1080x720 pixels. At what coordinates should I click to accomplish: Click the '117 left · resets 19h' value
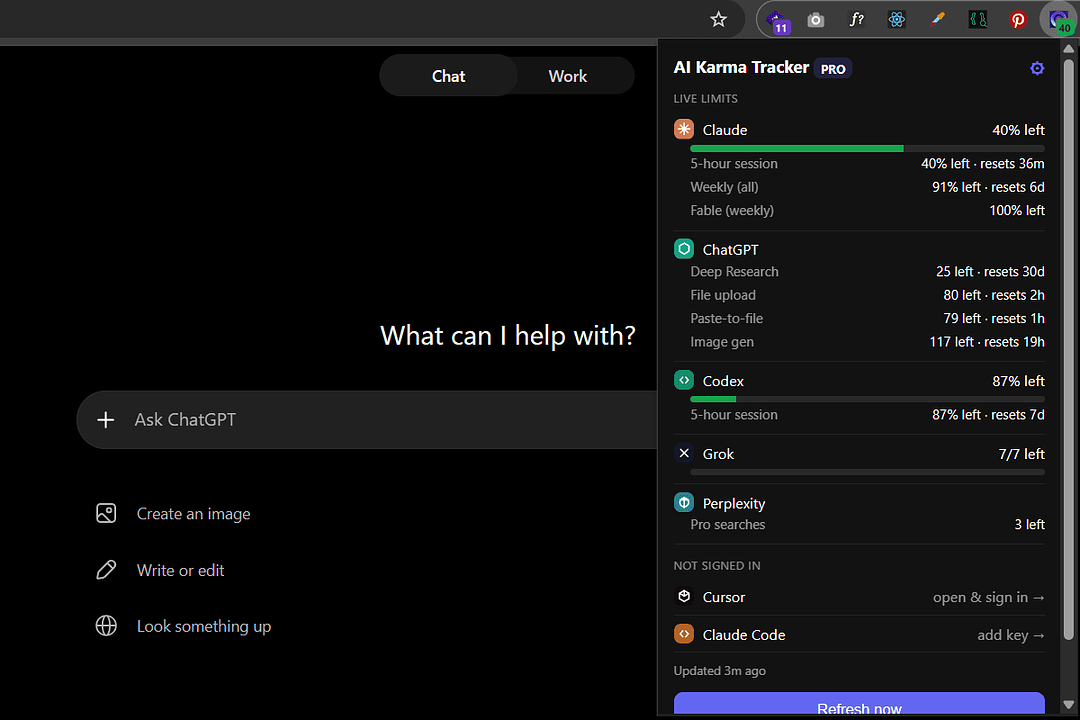click(x=986, y=342)
